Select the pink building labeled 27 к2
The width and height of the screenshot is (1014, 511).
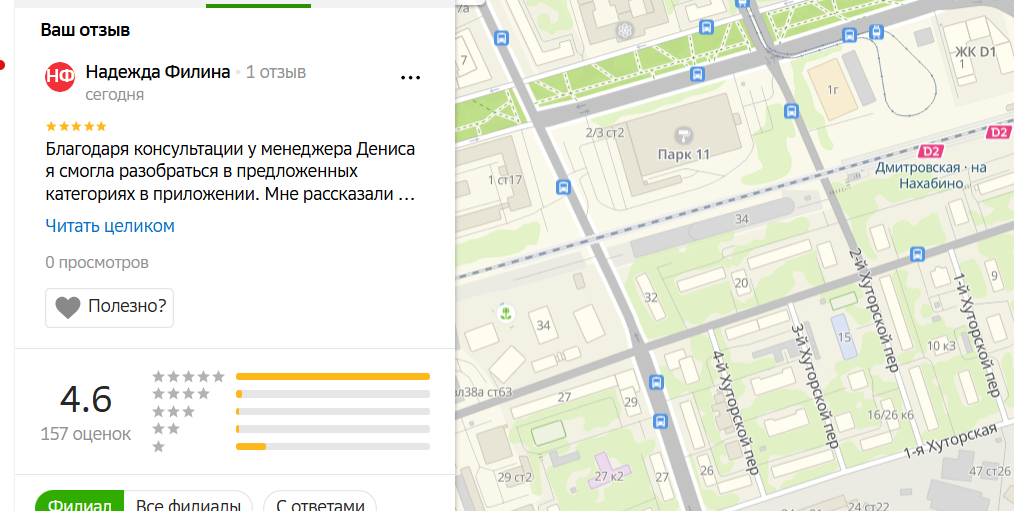[609, 472]
